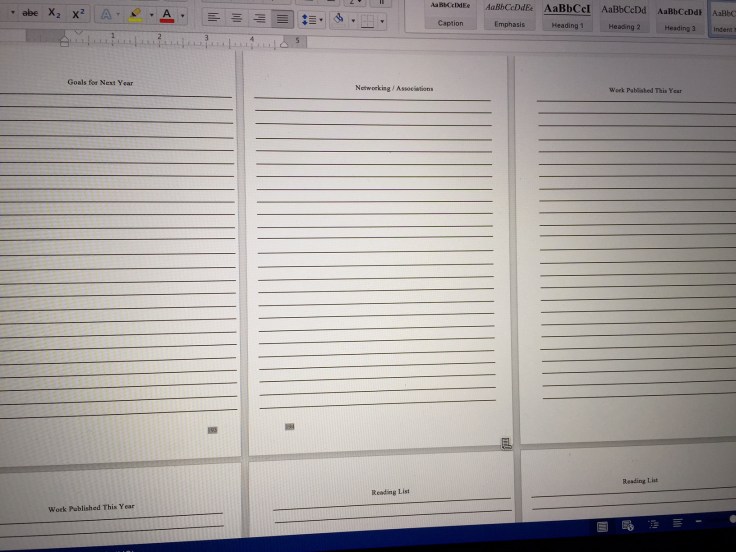Align text to the left
The width and height of the screenshot is (736, 552).
pyautogui.click(x=213, y=18)
